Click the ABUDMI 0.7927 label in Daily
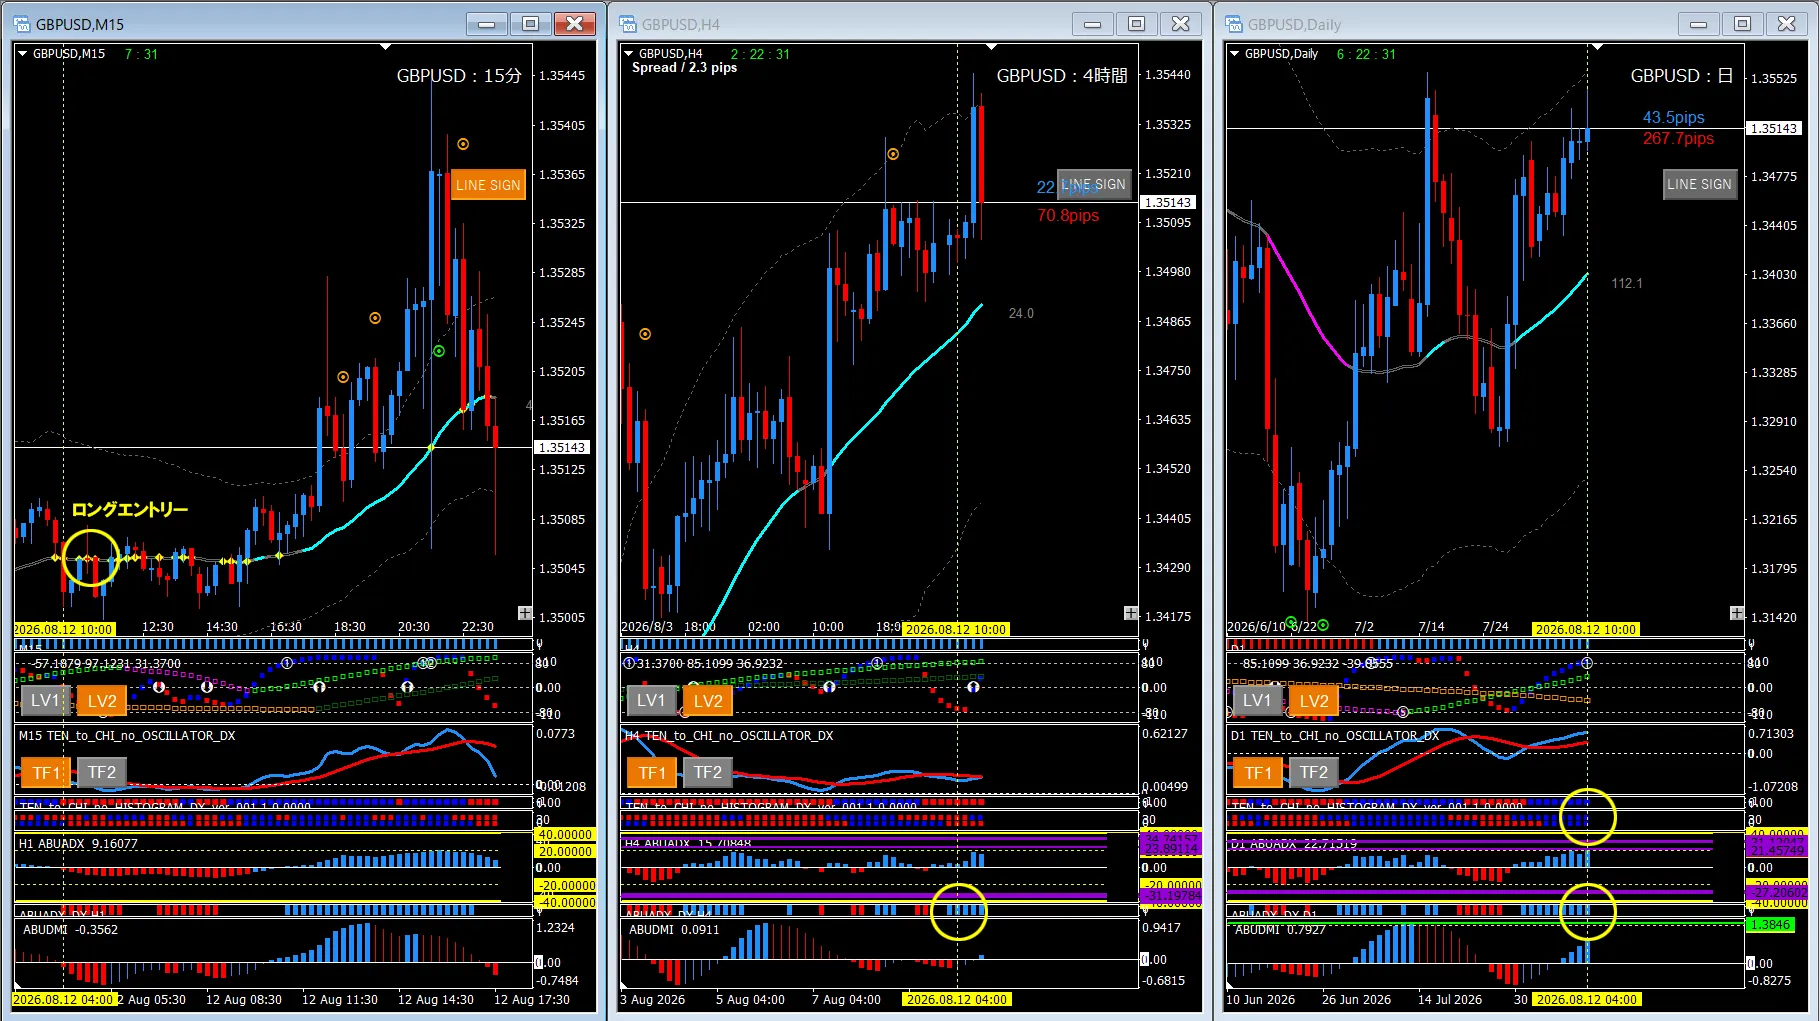The height and width of the screenshot is (1021, 1820). 1280,930
